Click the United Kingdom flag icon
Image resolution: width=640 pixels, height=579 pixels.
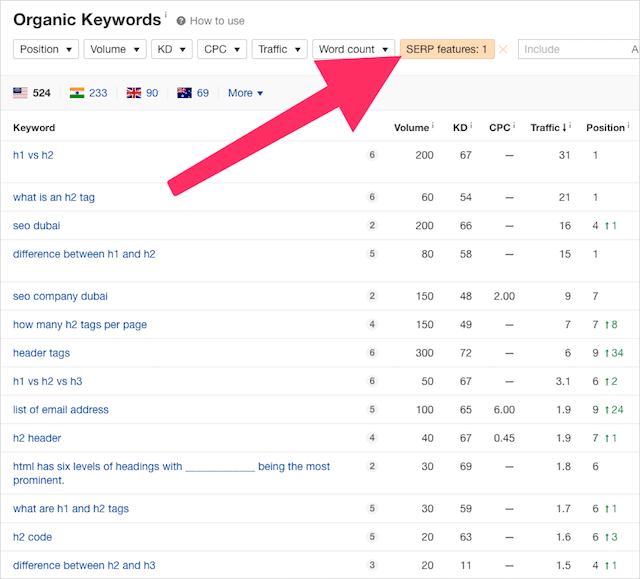click(134, 93)
